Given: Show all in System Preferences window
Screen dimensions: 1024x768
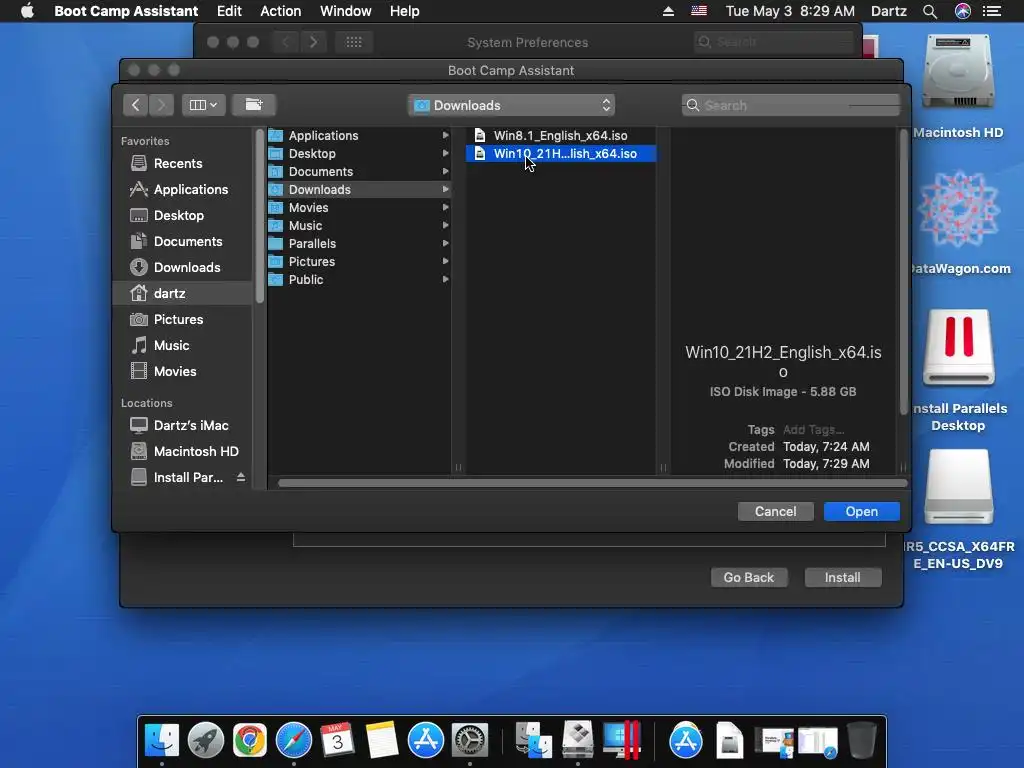Looking at the screenshot, I should point(353,42).
